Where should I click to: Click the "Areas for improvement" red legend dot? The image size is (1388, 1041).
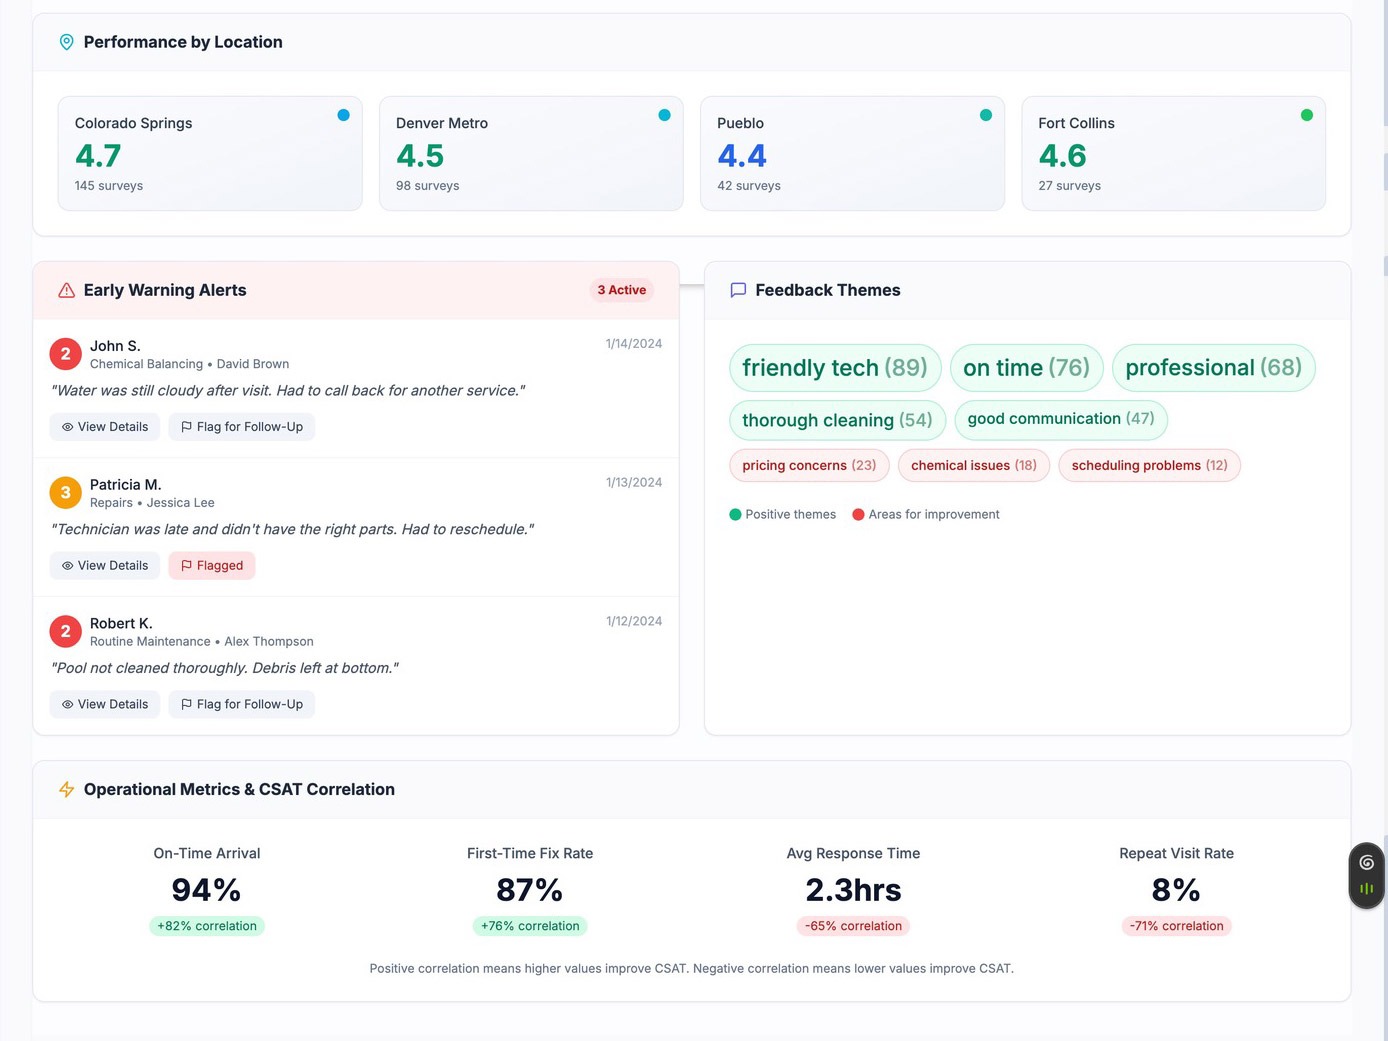pos(858,515)
